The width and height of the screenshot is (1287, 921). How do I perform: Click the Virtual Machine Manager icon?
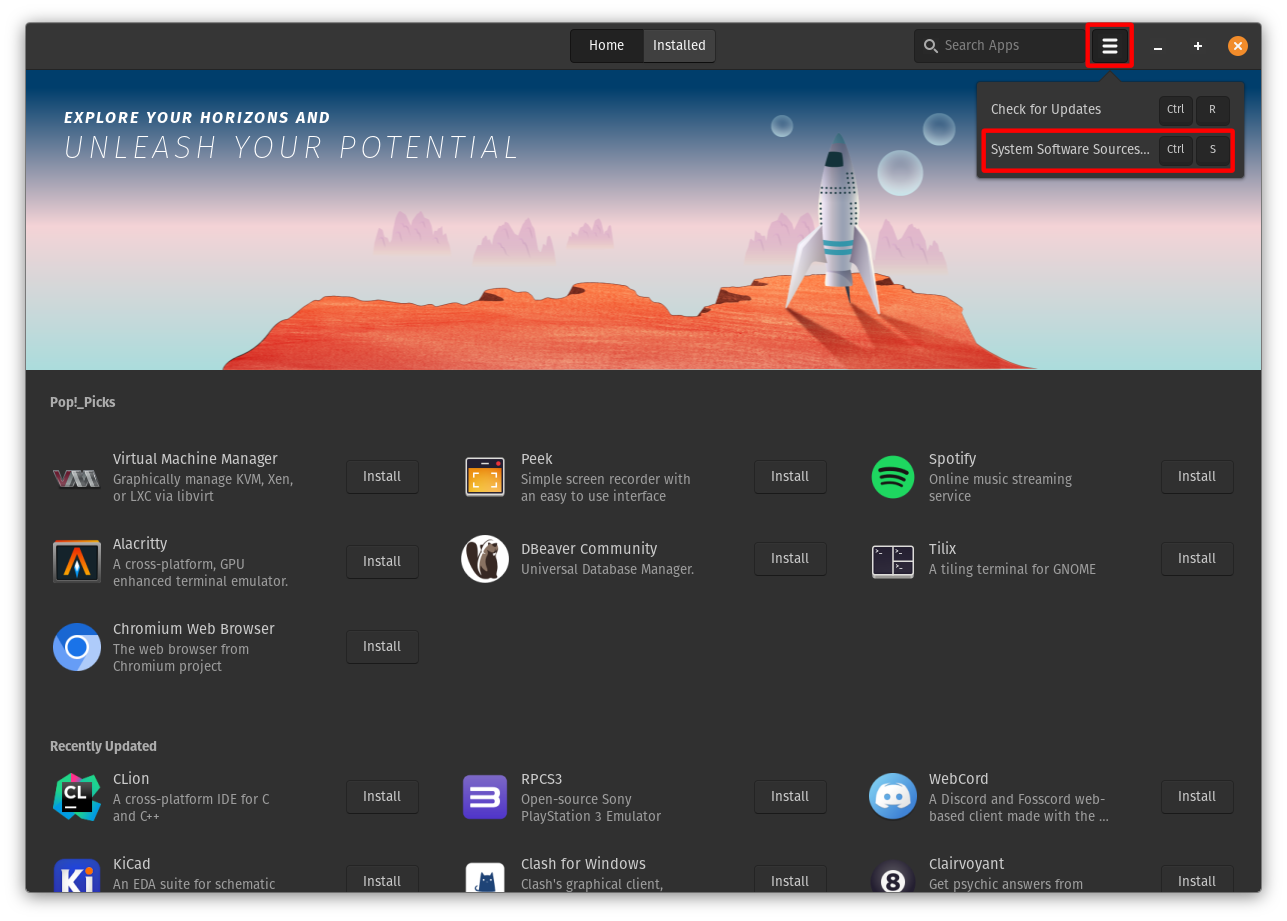coord(77,477)
